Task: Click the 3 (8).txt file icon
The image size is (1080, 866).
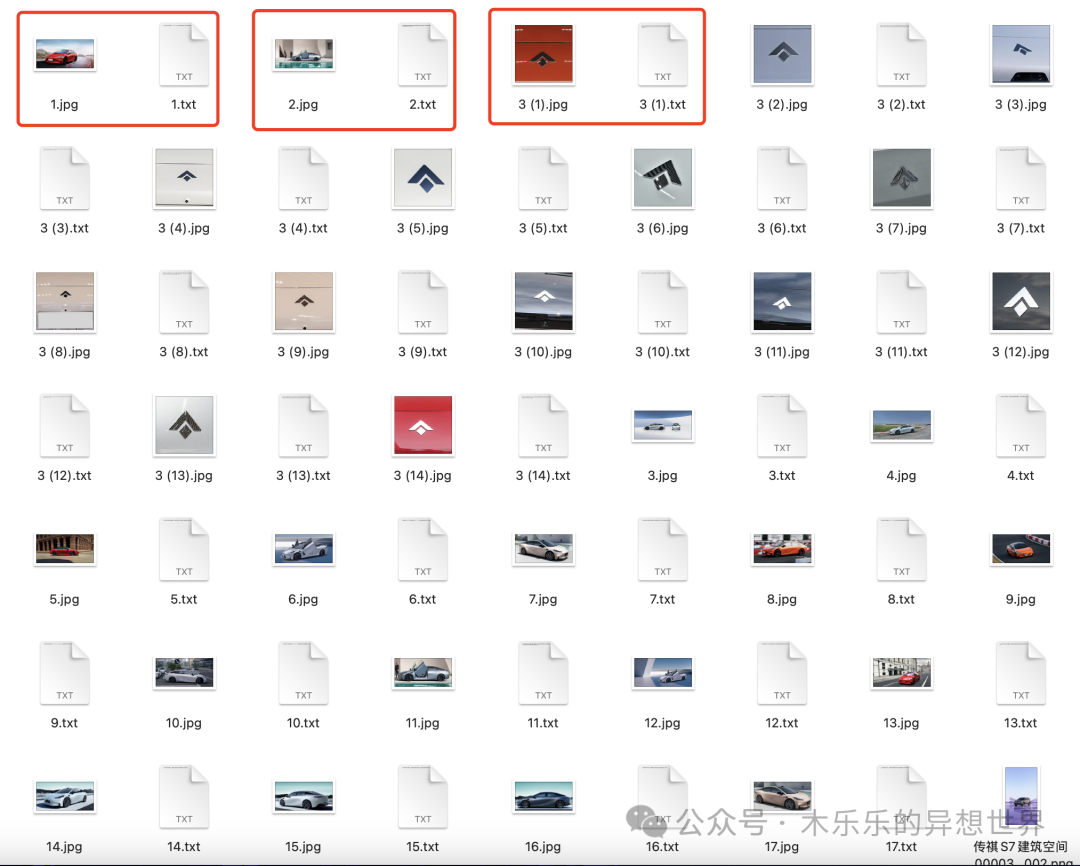Action: pos(184,301)
